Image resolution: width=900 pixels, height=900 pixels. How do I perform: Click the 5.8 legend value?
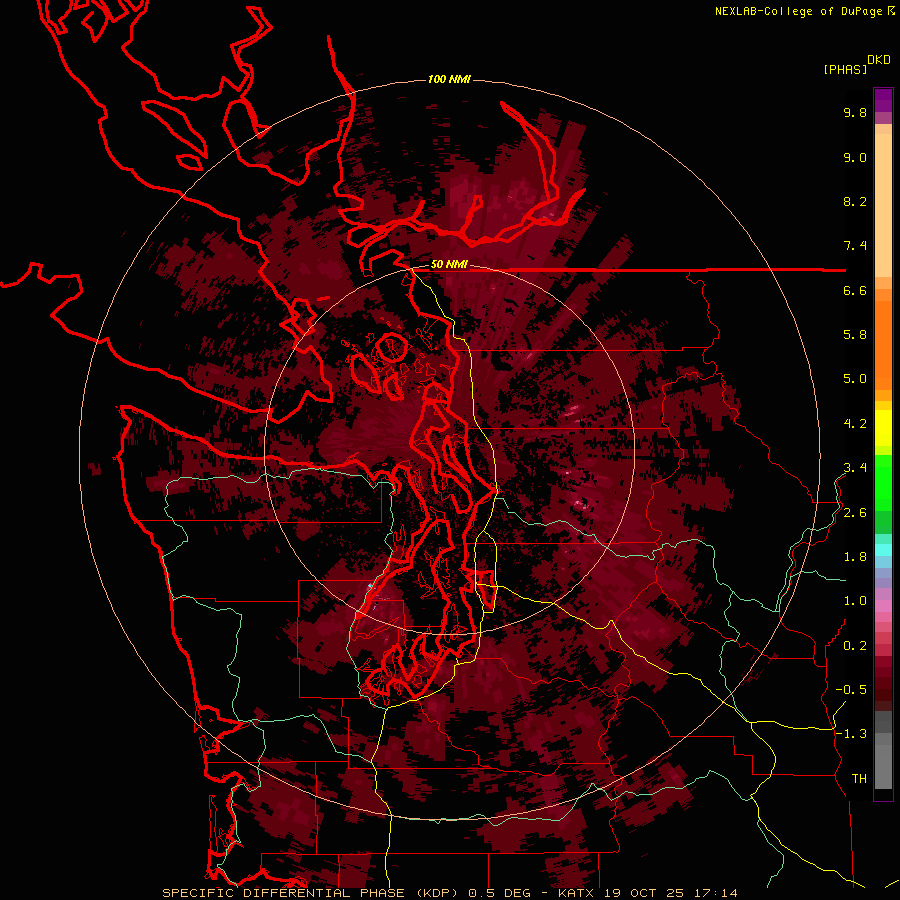coord(855,335)
